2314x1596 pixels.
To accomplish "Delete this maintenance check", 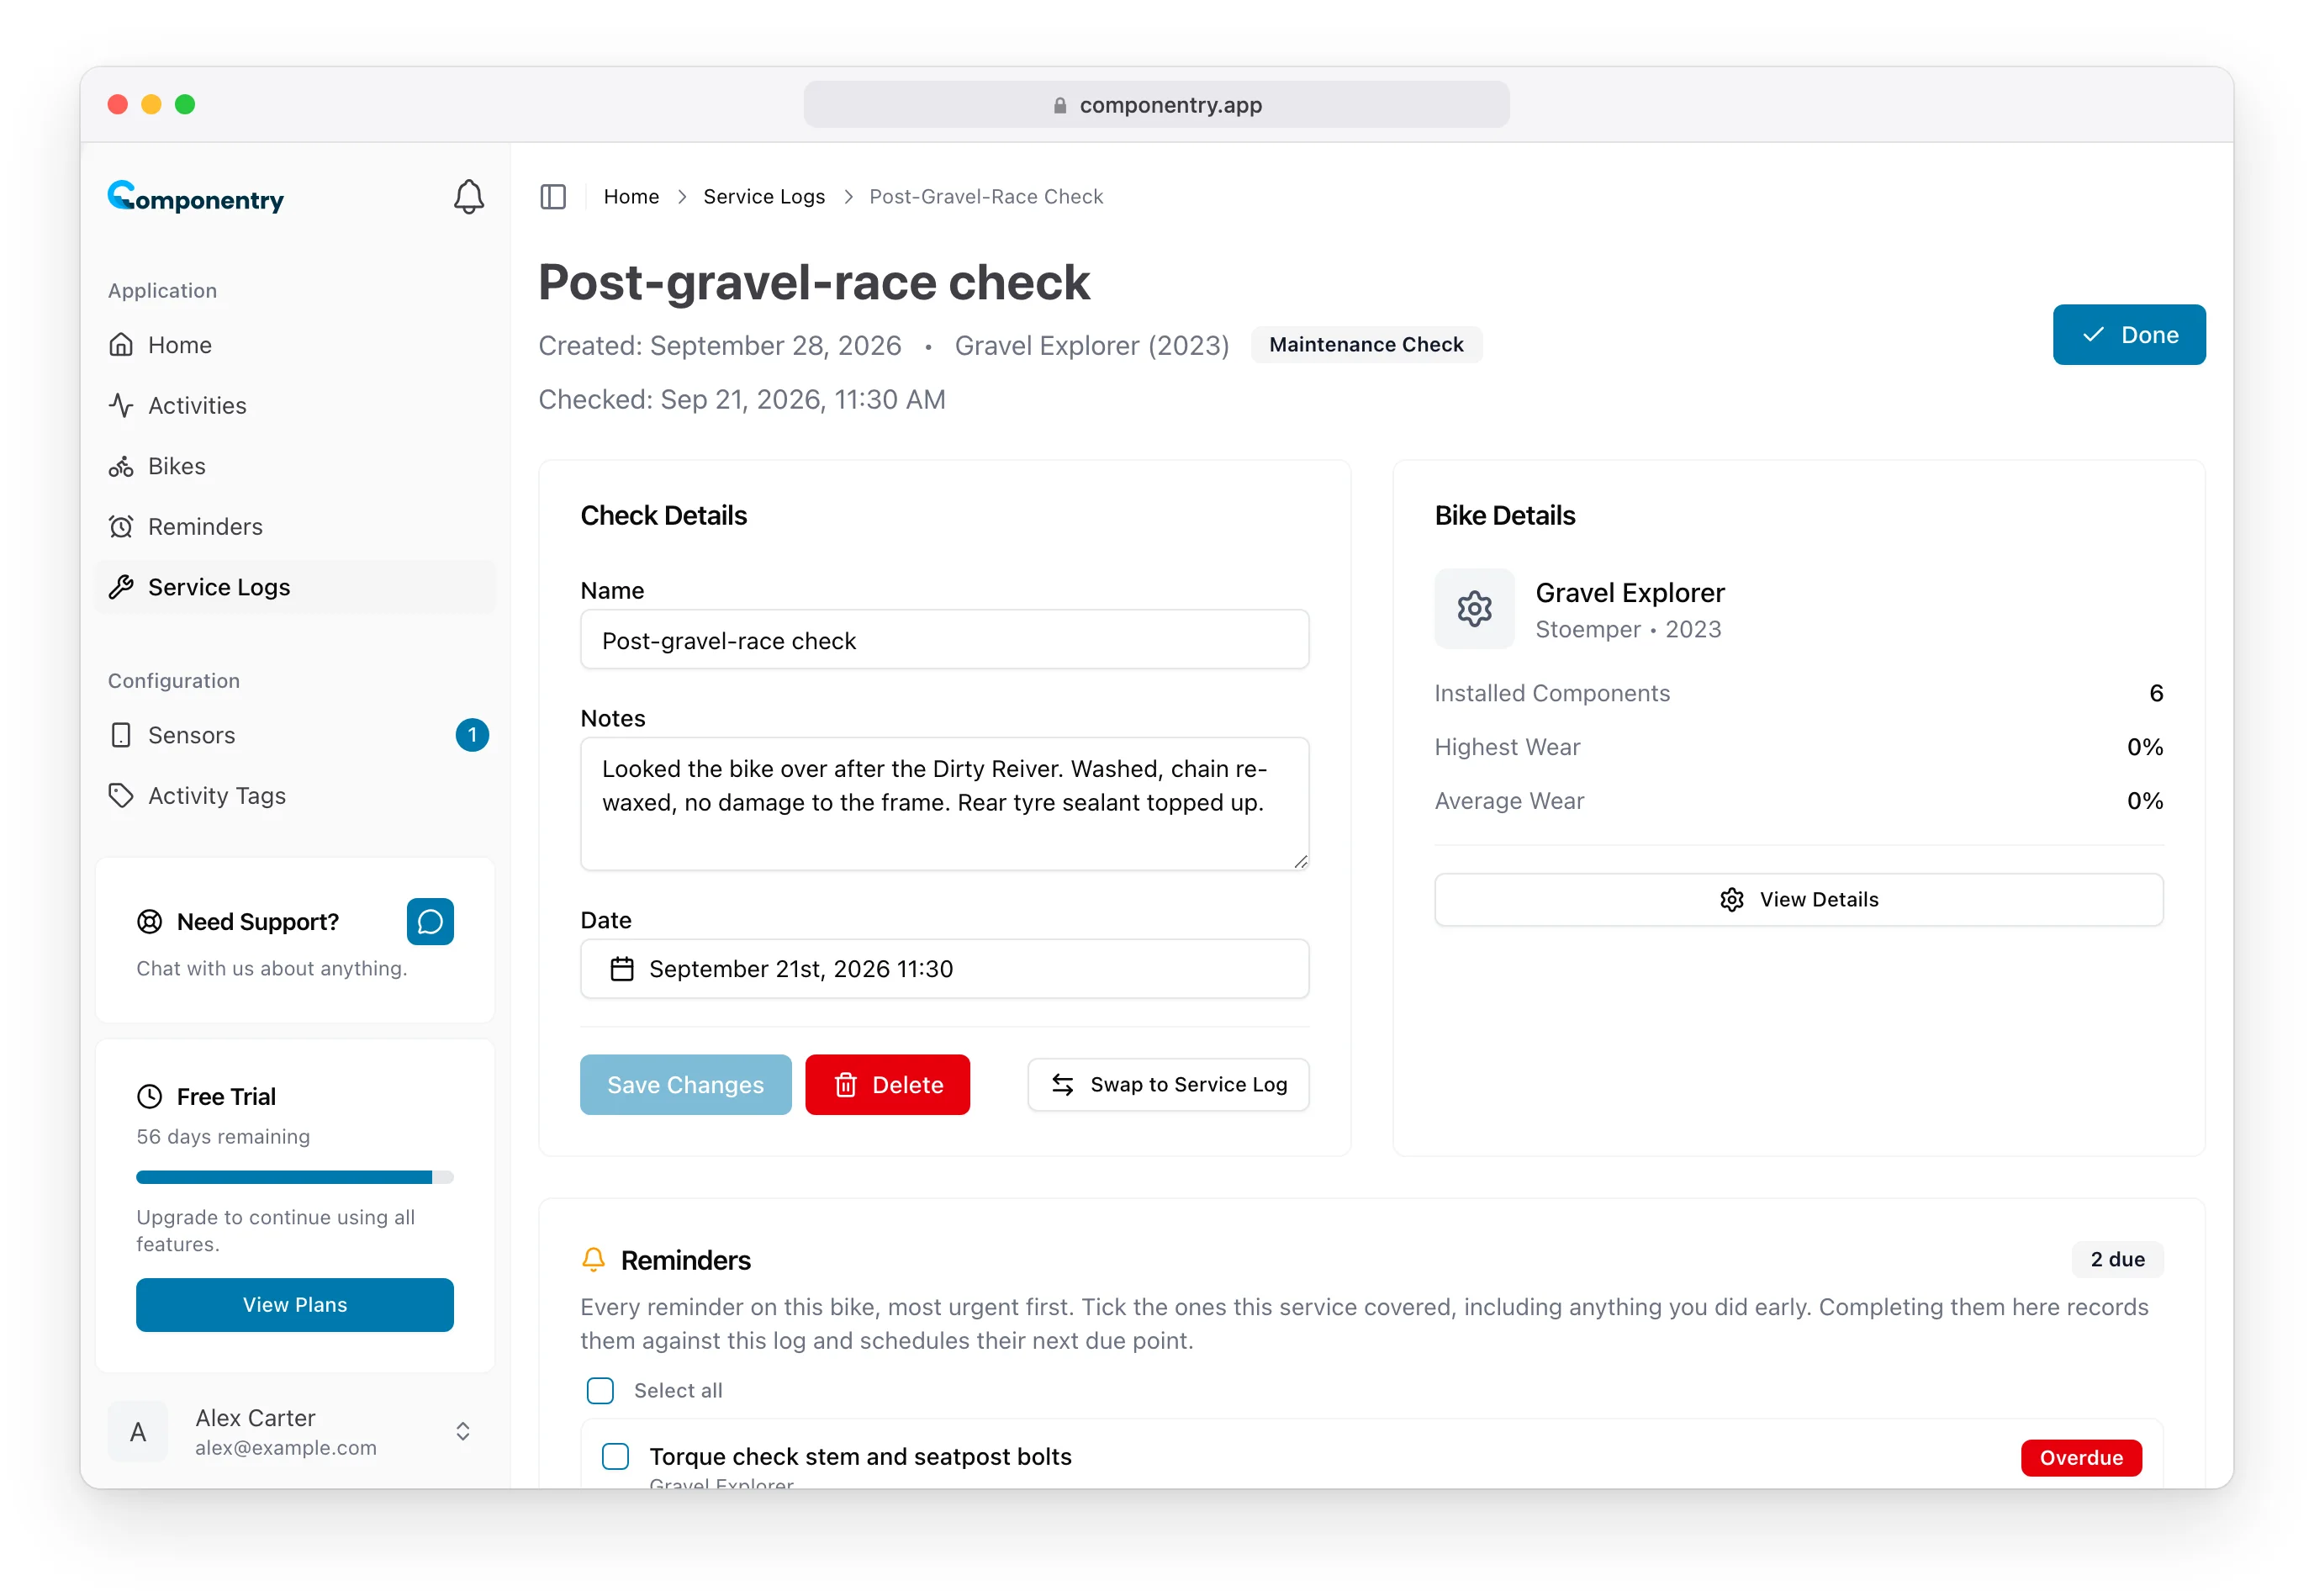I will tap(887, 1084).
